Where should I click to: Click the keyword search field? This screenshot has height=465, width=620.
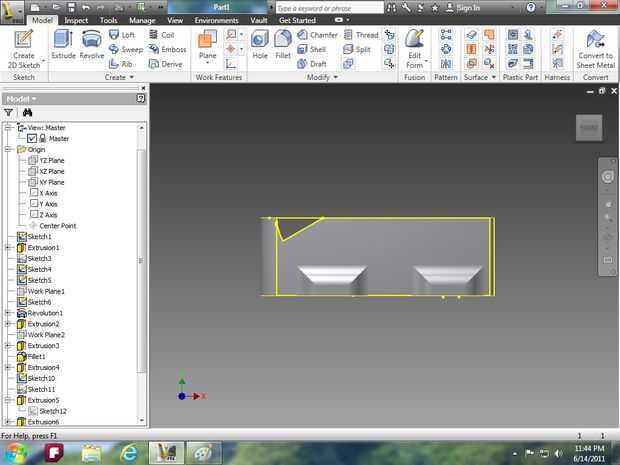[329, 8]
